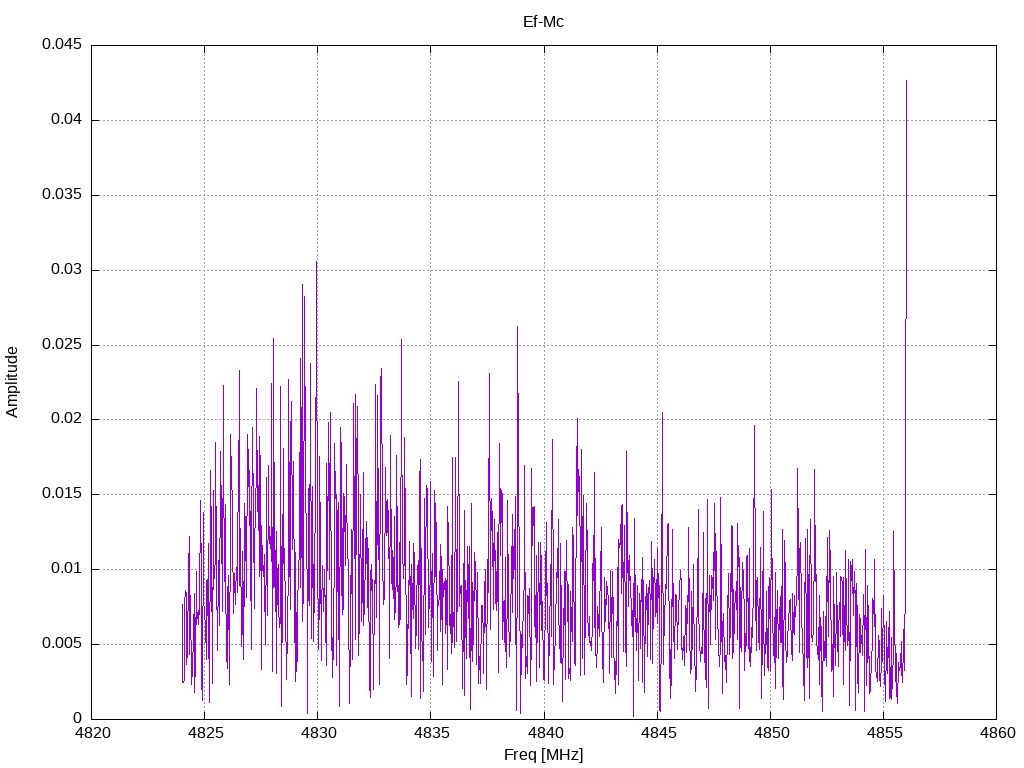Screen dimensions: 1024x768
Task: Click the 0.025 y-axis tick label
Action: (x=62, y=344)
